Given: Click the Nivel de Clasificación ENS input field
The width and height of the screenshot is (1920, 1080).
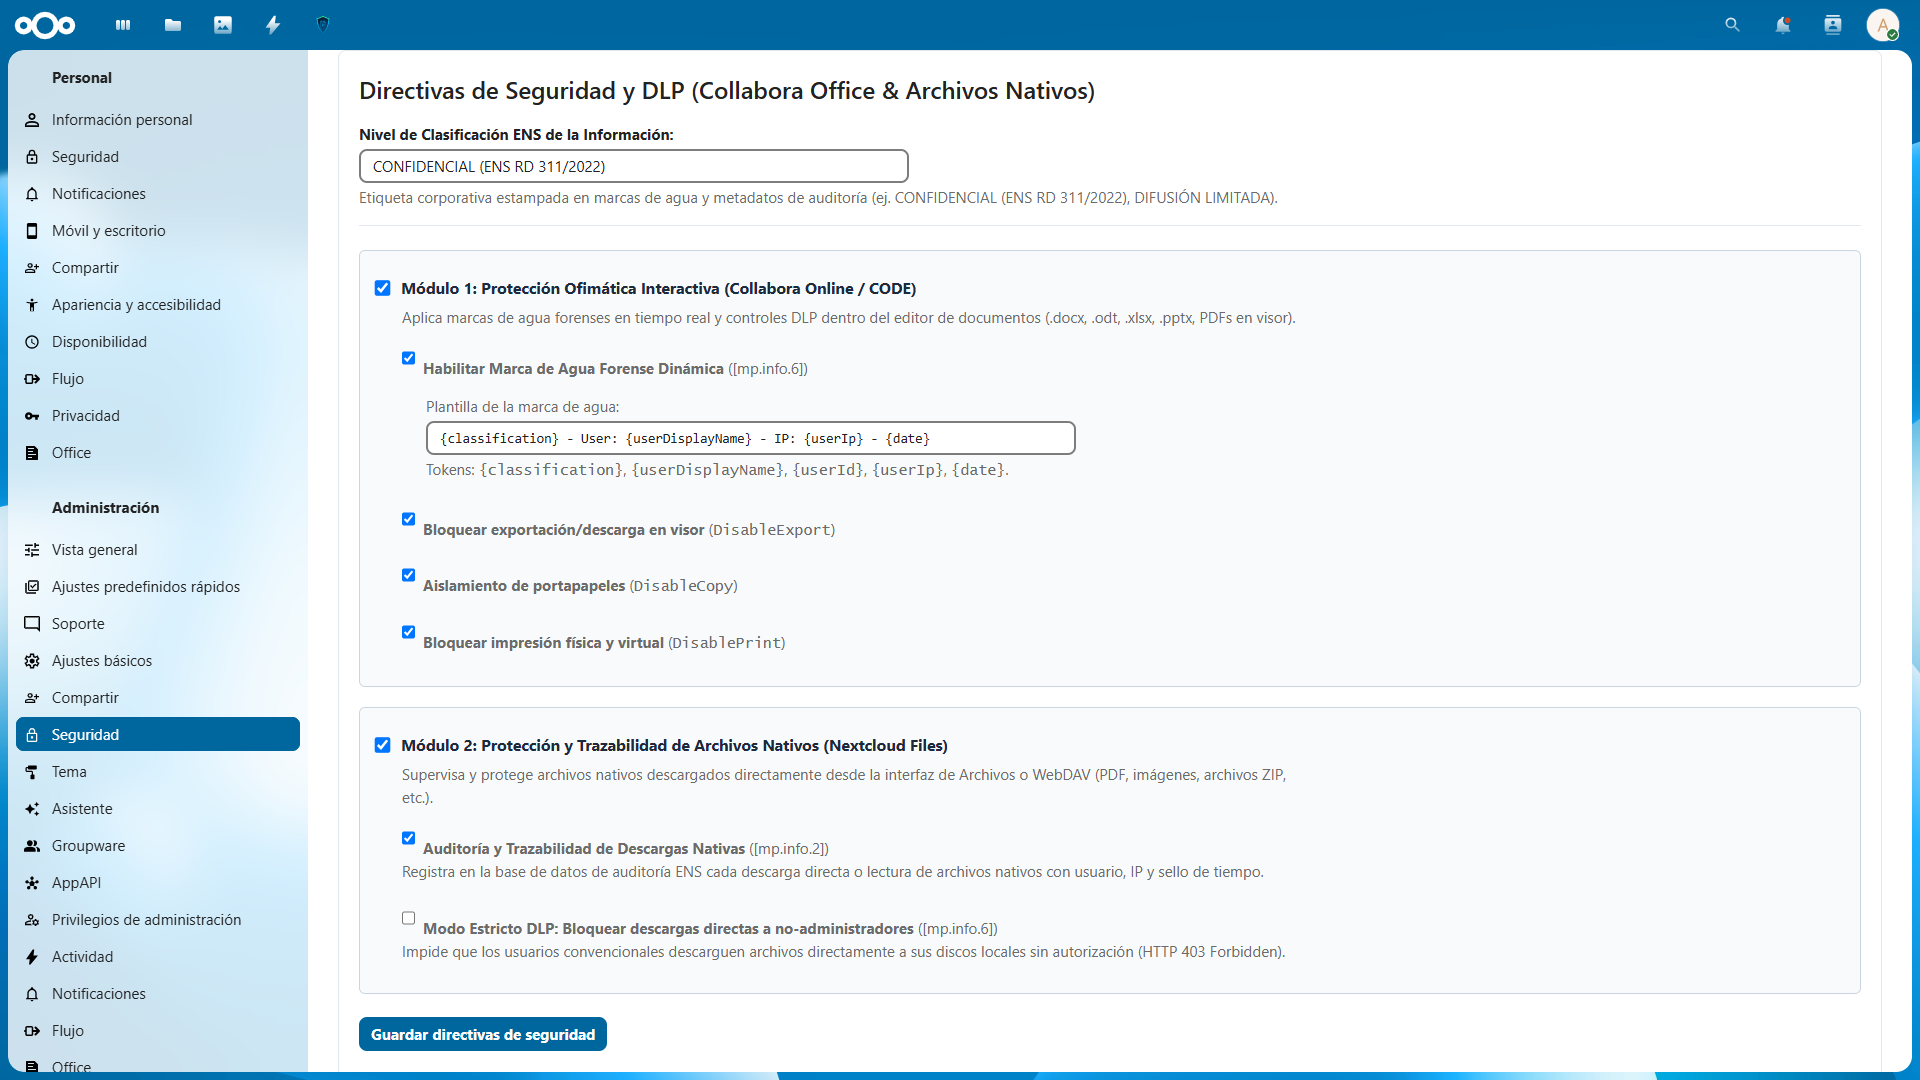Looking at the screenshot, I should 634,166.
